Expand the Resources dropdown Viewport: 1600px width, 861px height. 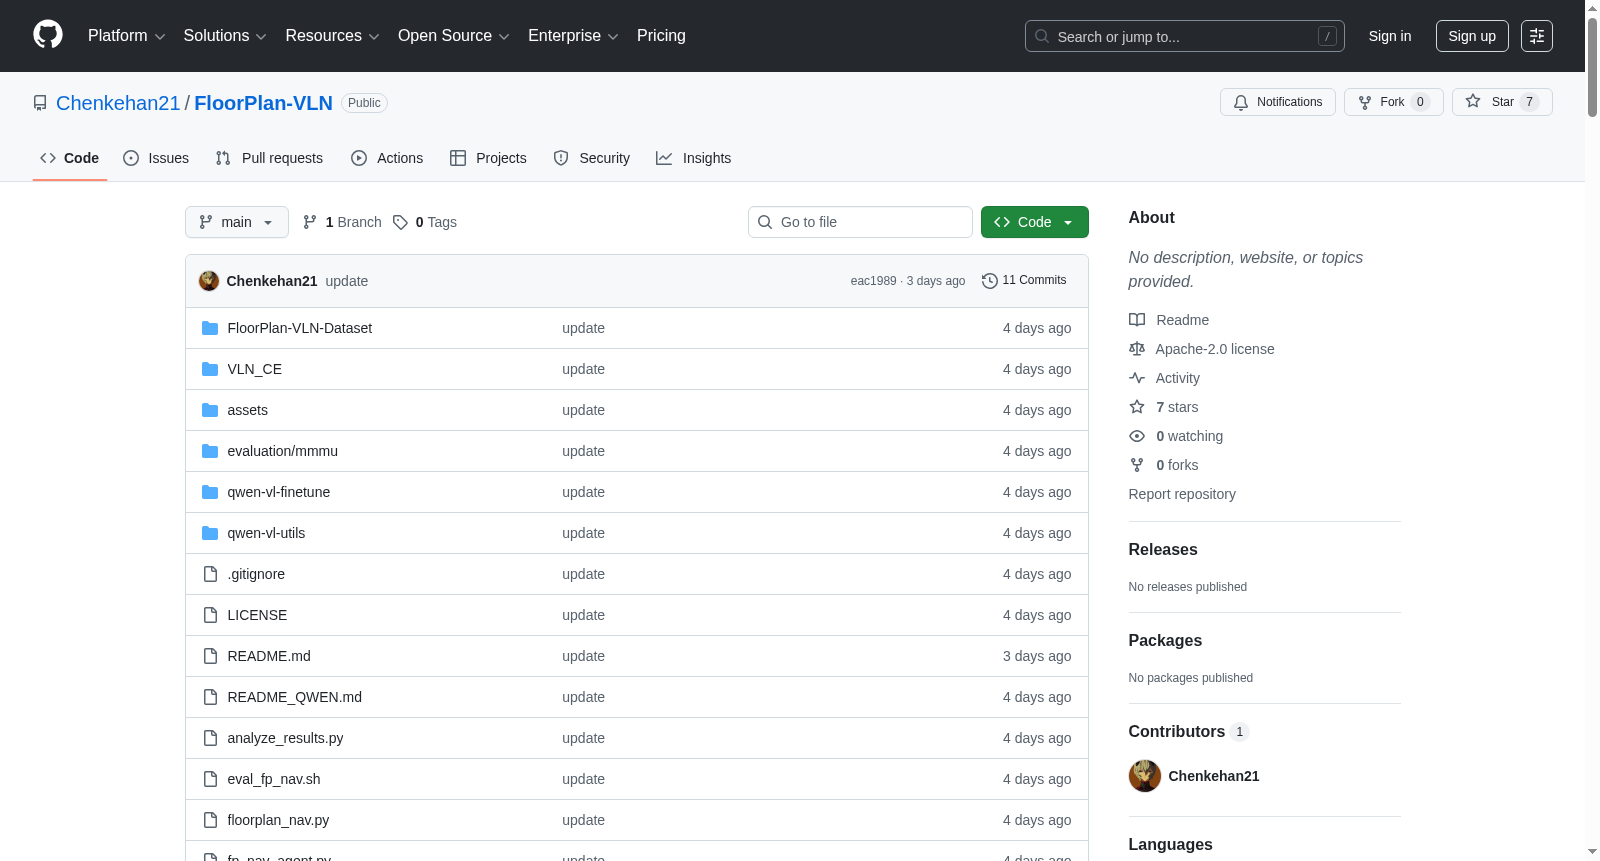point(332,36)
